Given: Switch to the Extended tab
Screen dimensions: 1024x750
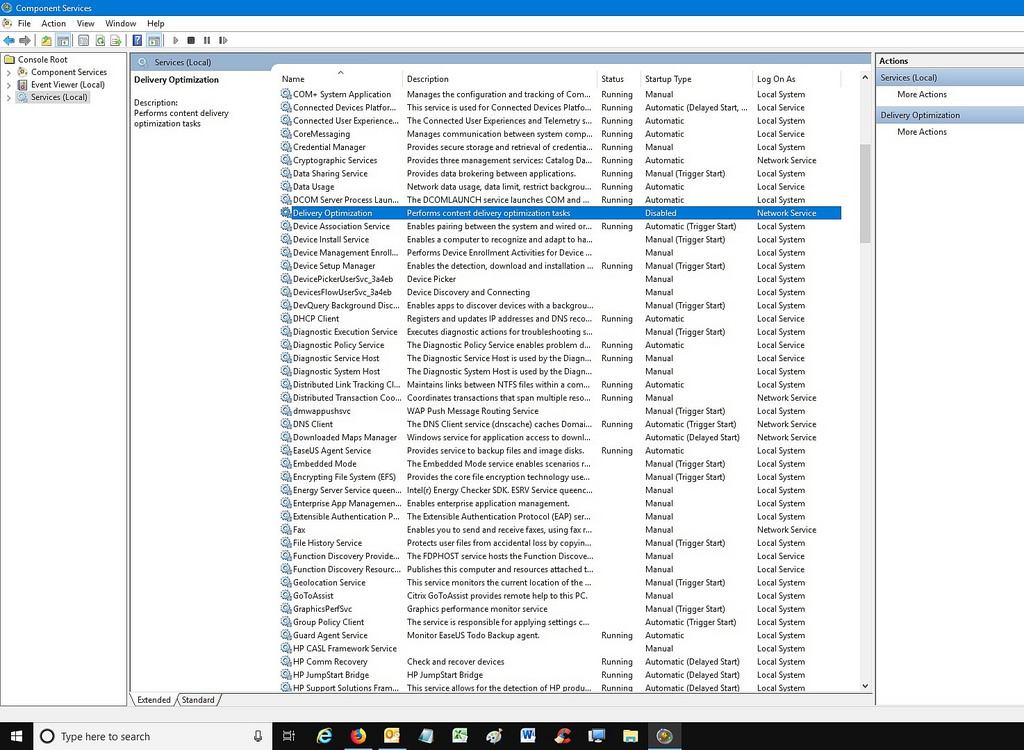Looking at the screenshot, I should 154,700.
